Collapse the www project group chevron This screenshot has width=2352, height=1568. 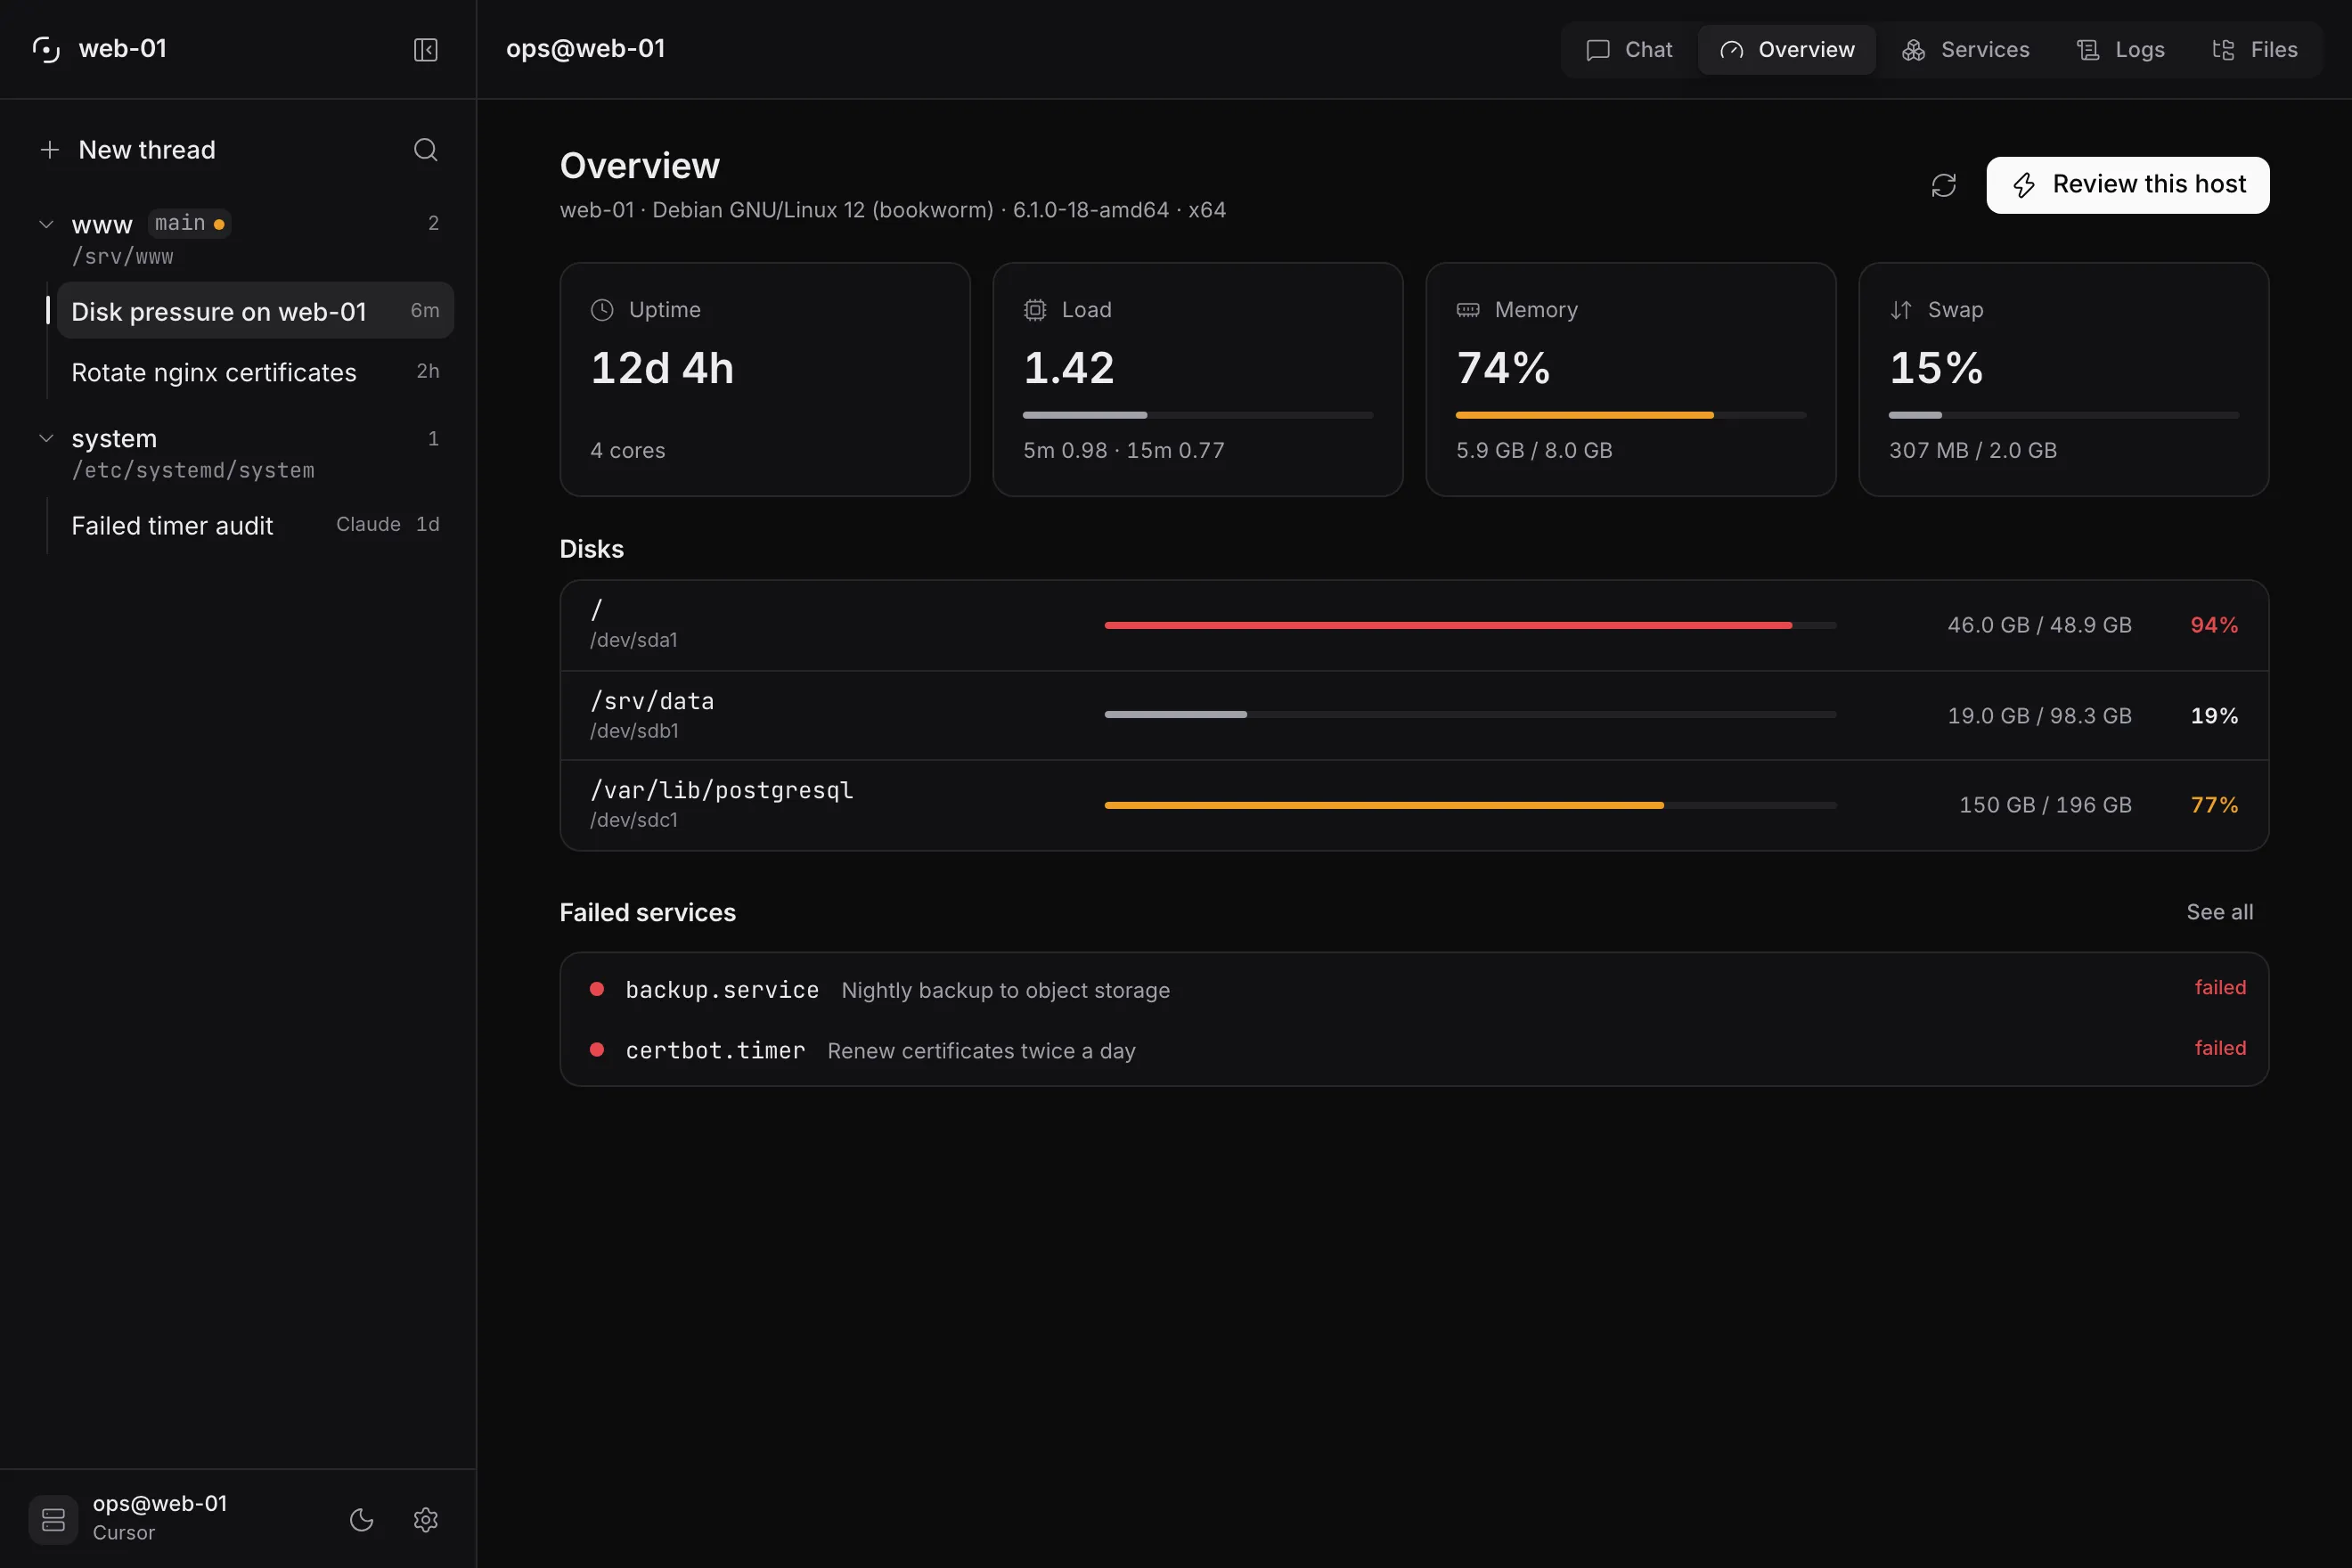(x=46, y=224)
